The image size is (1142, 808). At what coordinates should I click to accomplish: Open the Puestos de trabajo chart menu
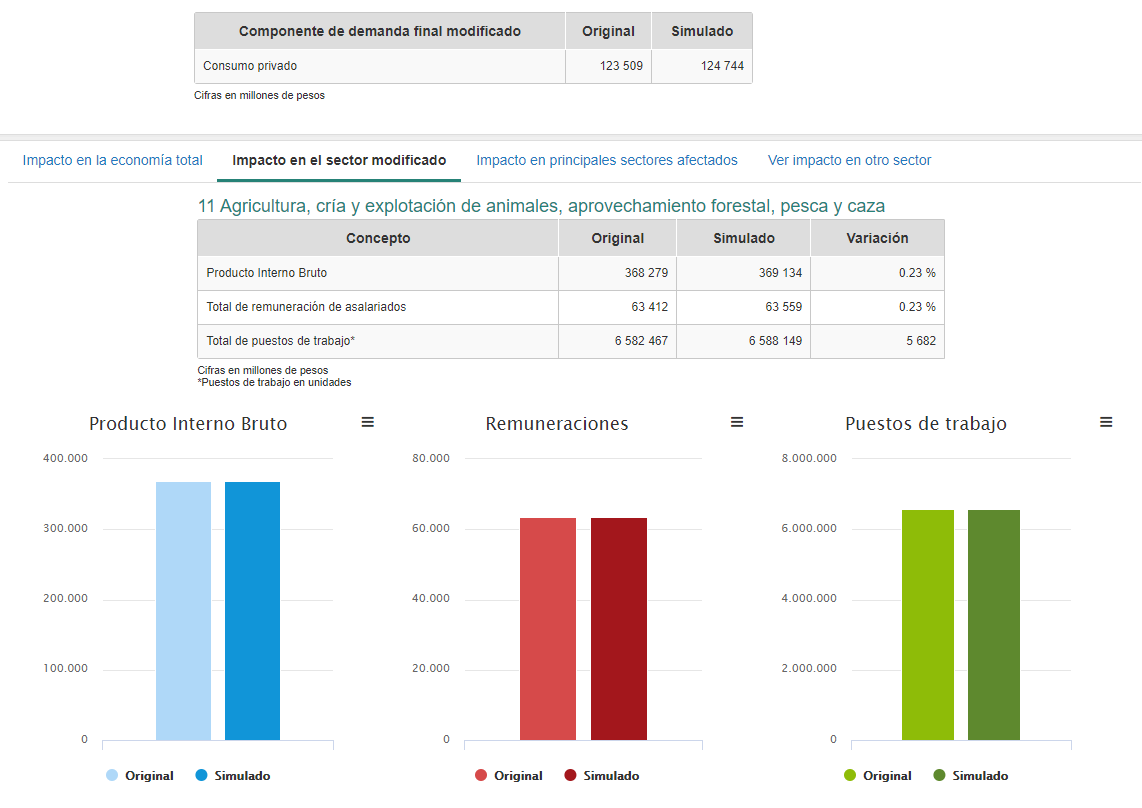[1106, 423]
